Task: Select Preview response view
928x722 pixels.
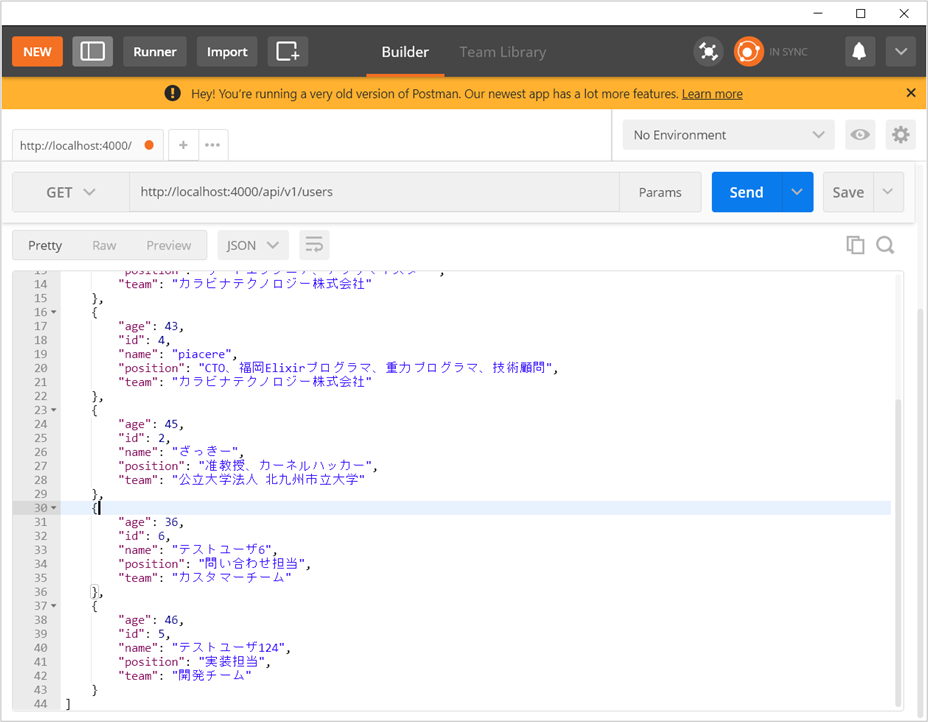Action: click(x=169, y=246)
